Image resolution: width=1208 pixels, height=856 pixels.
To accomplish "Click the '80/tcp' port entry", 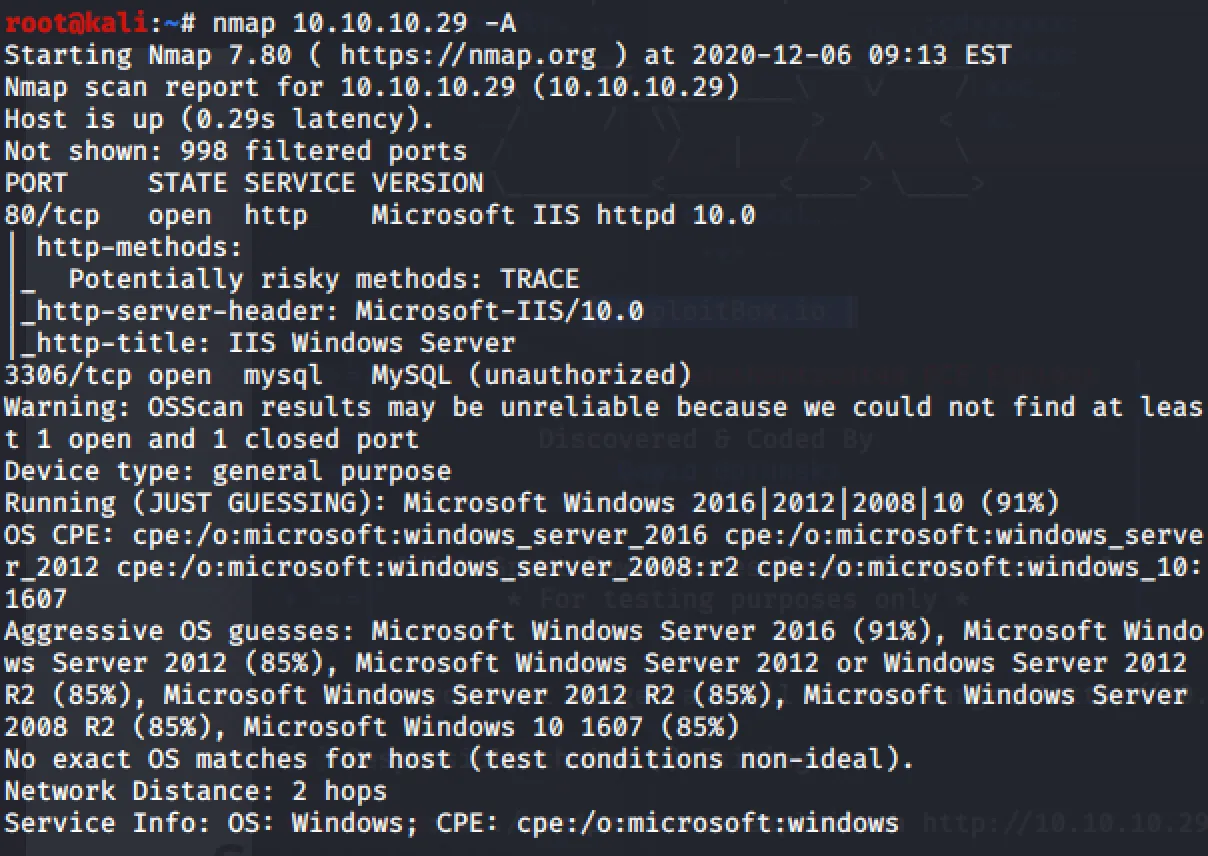I will pyautogui.click(x=53, y=215).
